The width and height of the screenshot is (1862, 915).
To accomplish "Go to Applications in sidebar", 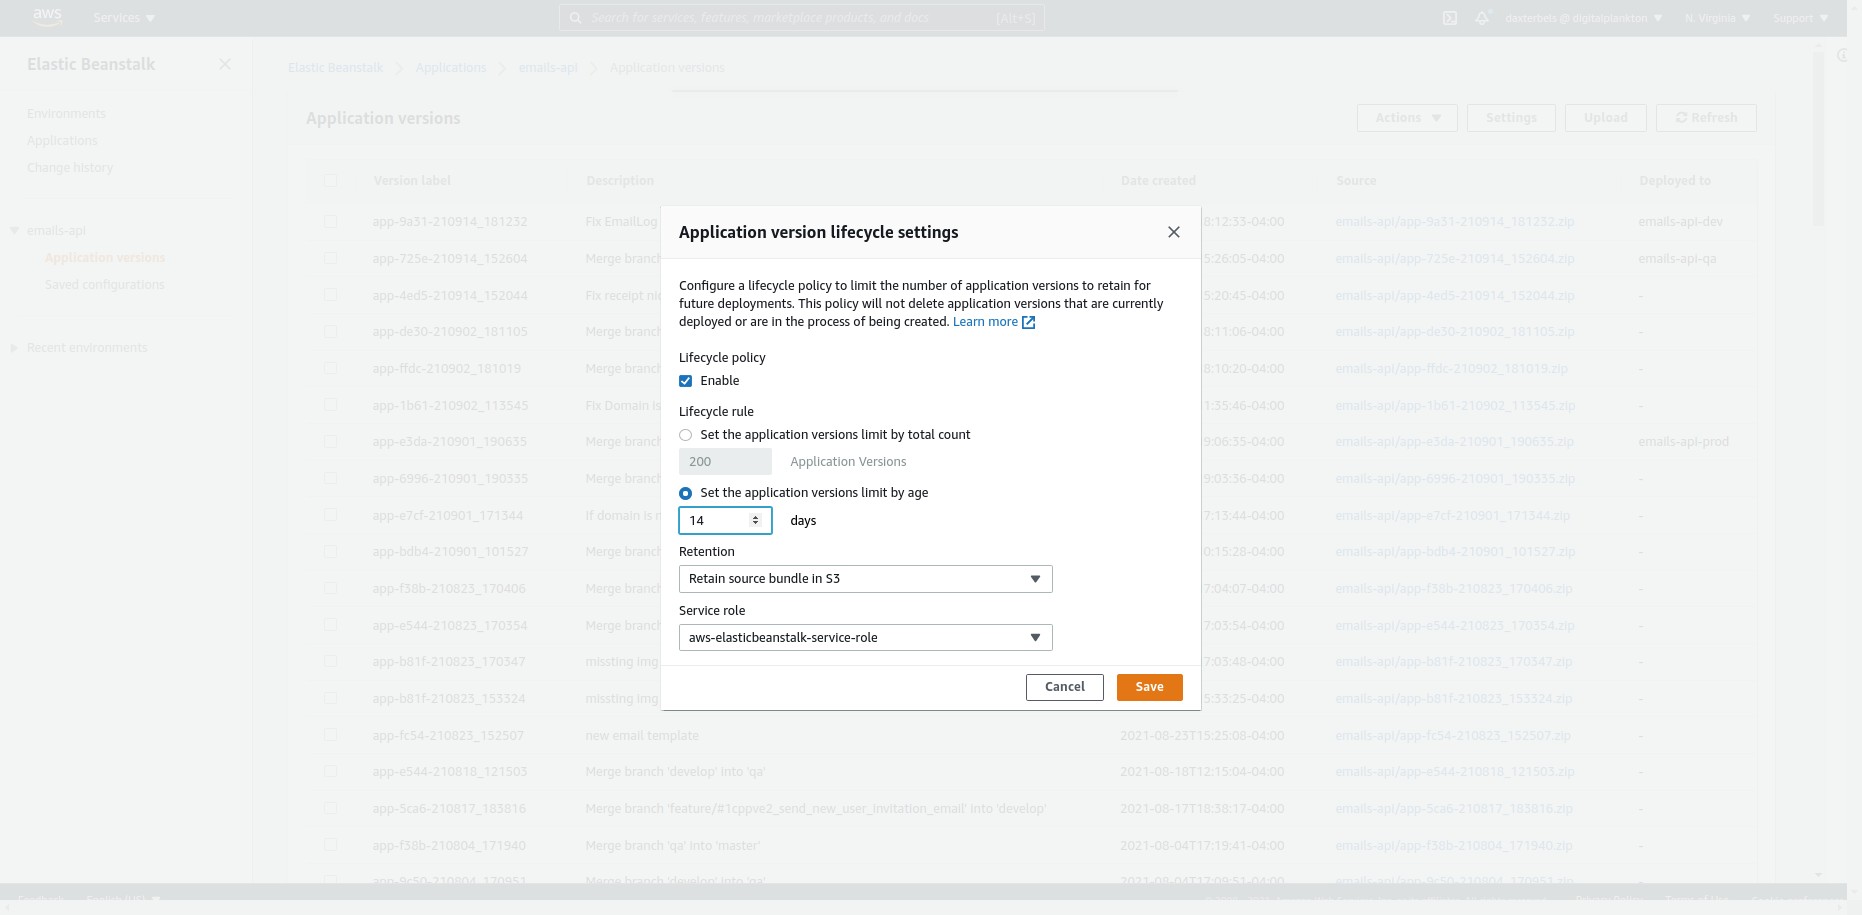I will [62, 141].
